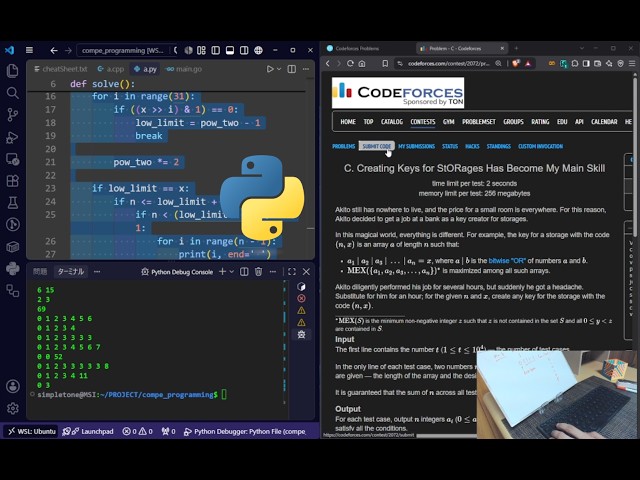
Task: Open panel overflow views menu beside ターミナル
Action: (x=97, y=272)
